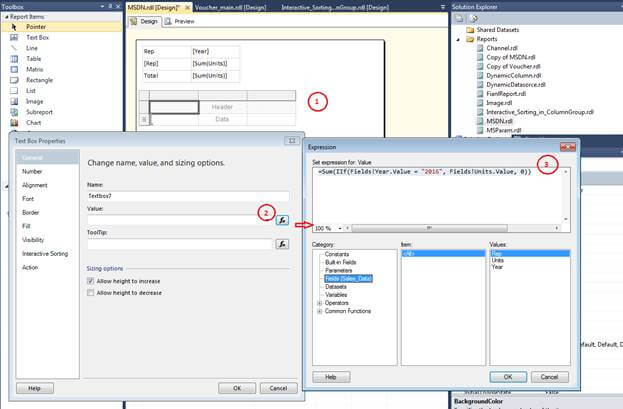Activate the Interactive_Sorting [Design] tab
The width and height of the screenshot is (623, 409).
click(335, 8)
